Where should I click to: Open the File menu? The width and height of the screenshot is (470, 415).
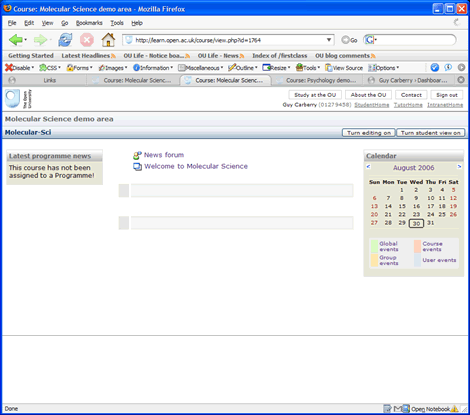pyautogui.click(x=12, y=23)
